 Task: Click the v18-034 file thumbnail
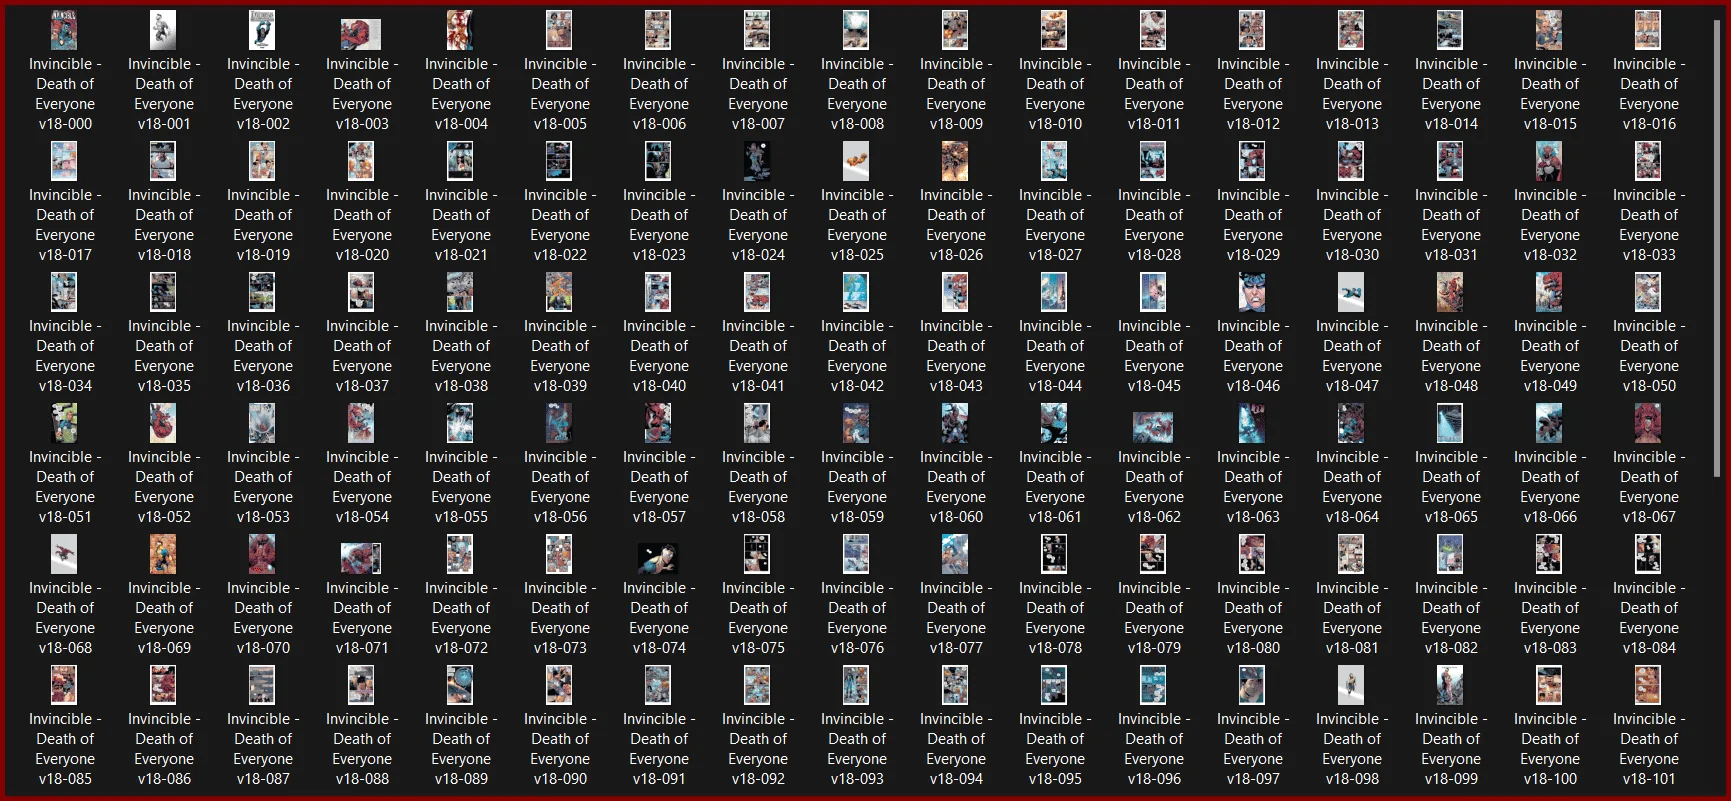pyautogui.click(x=64, y=292)
